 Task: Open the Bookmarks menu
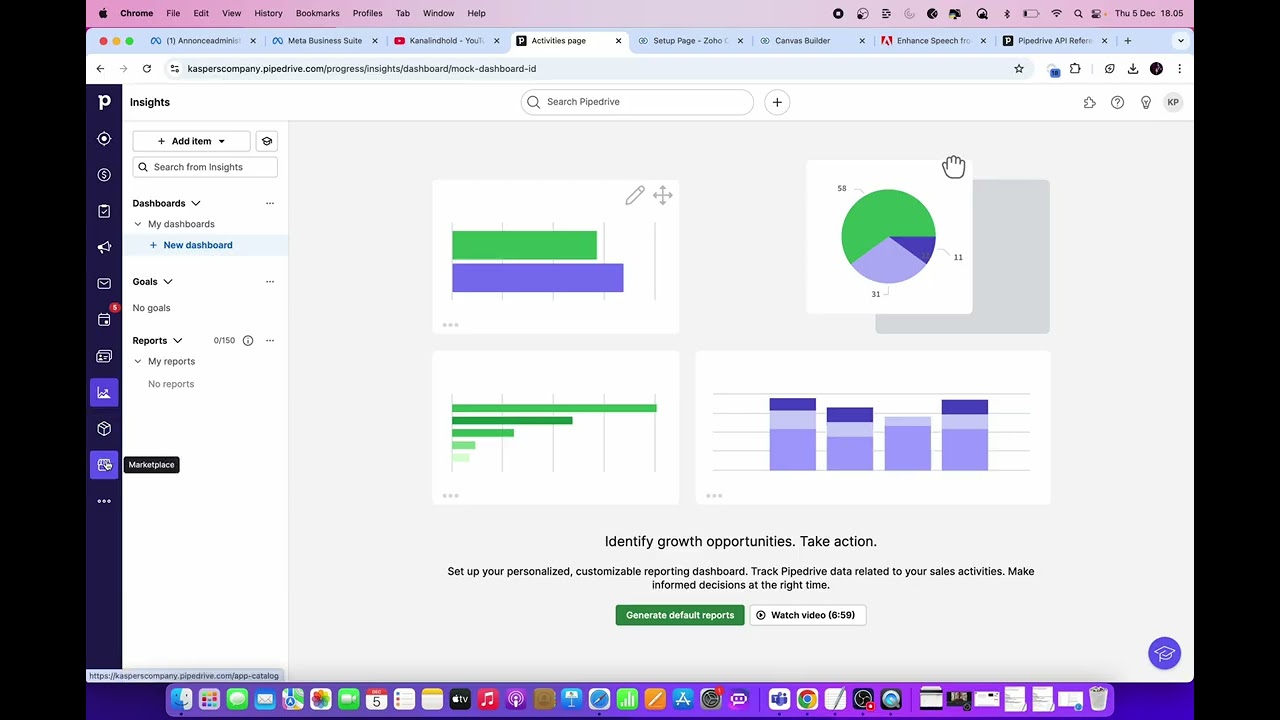[x=317, y=13]
